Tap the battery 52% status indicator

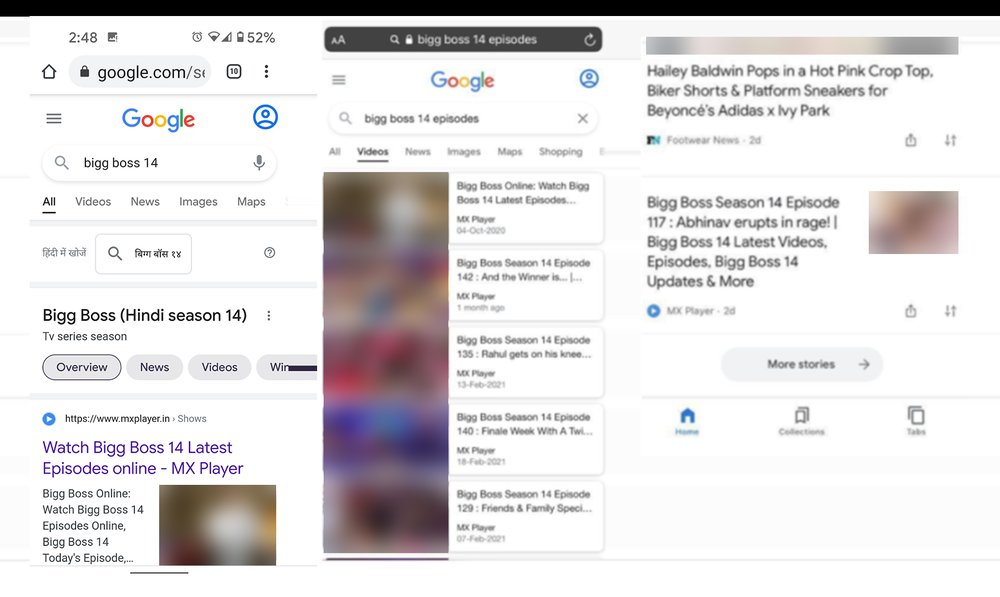(255, 38)
